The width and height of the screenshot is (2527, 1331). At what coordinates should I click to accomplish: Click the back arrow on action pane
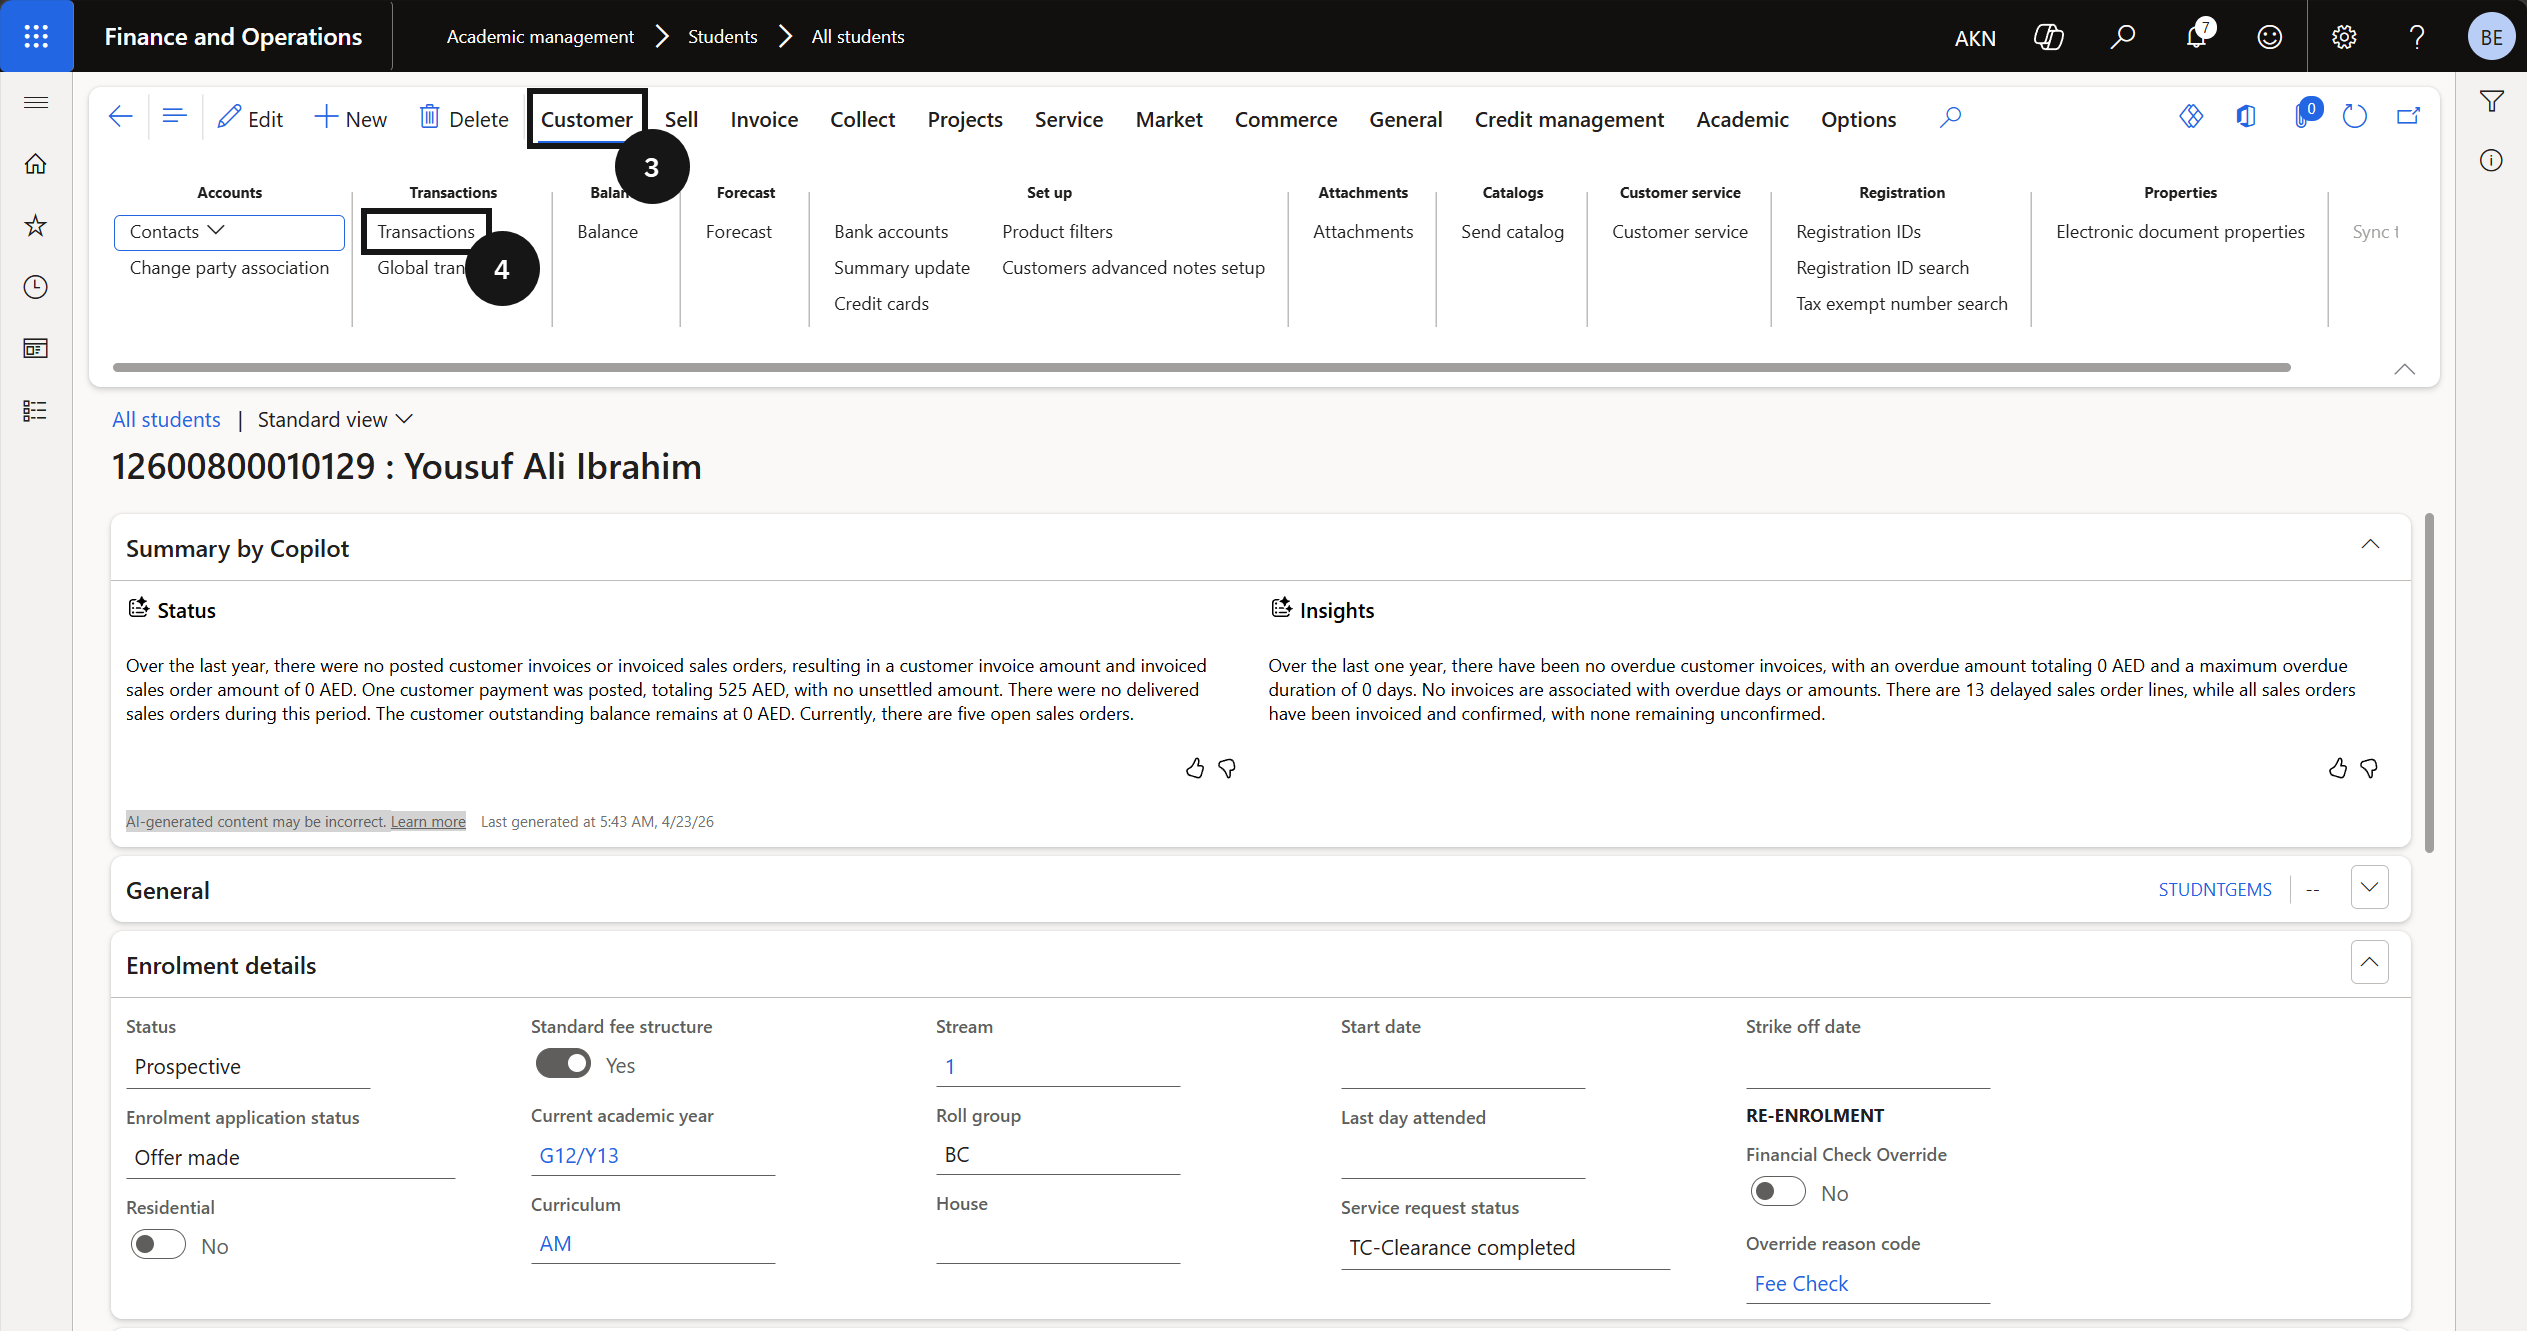(x=120, y=117)
